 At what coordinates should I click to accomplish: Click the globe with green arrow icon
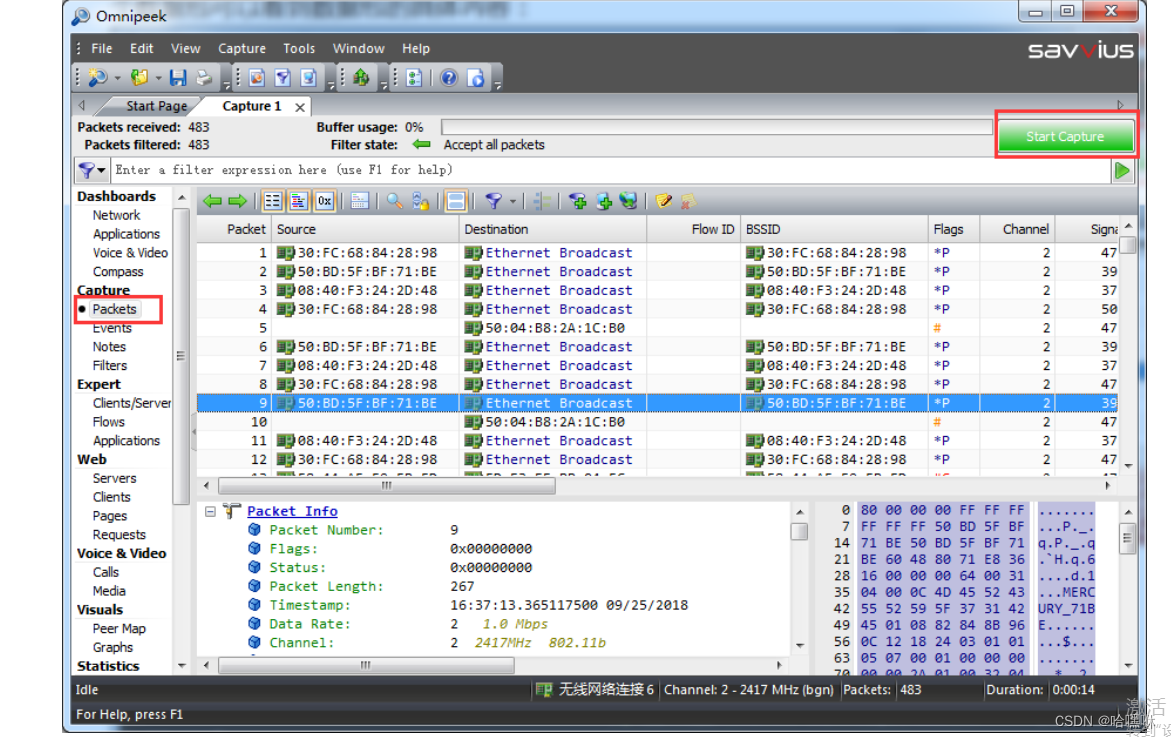[629, 201]
